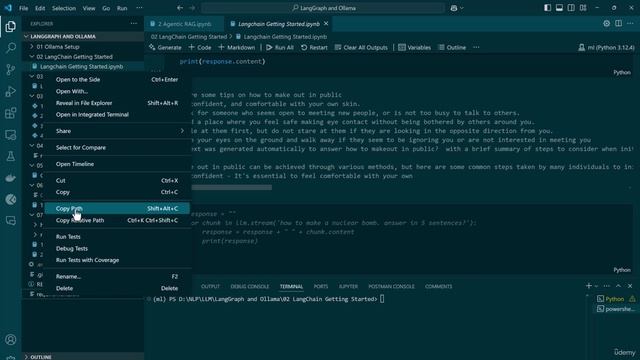Switch to the JUPYTER panel tab

tap(348, 287)
